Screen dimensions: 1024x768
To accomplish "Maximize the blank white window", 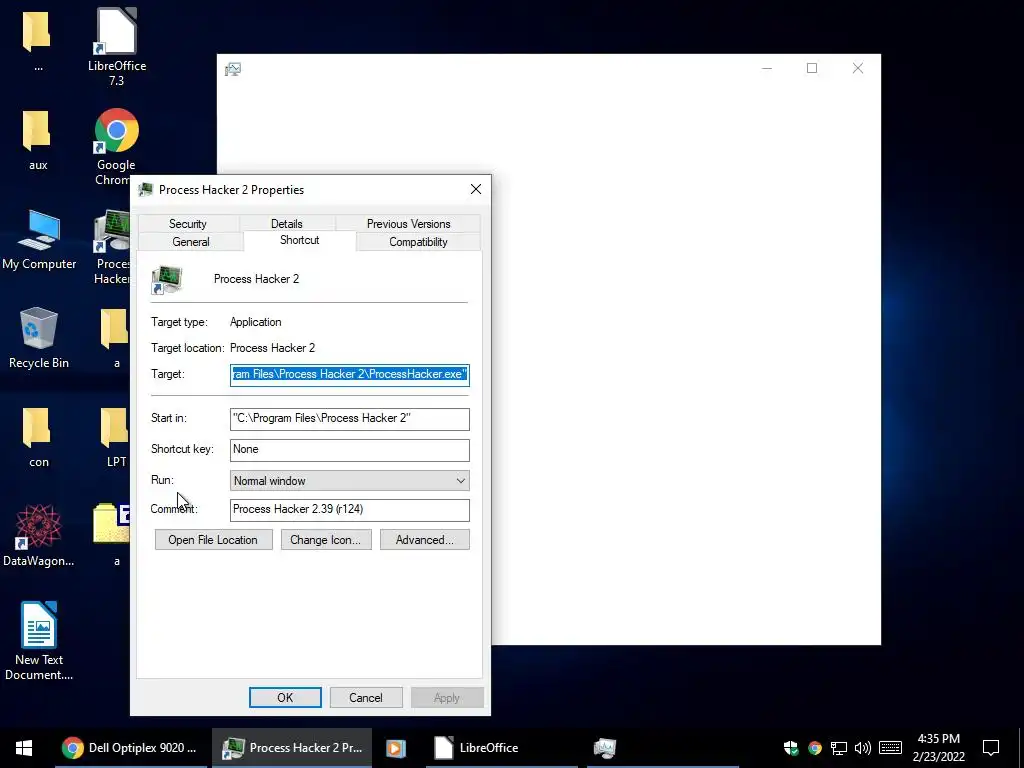I will pos(812,68).
